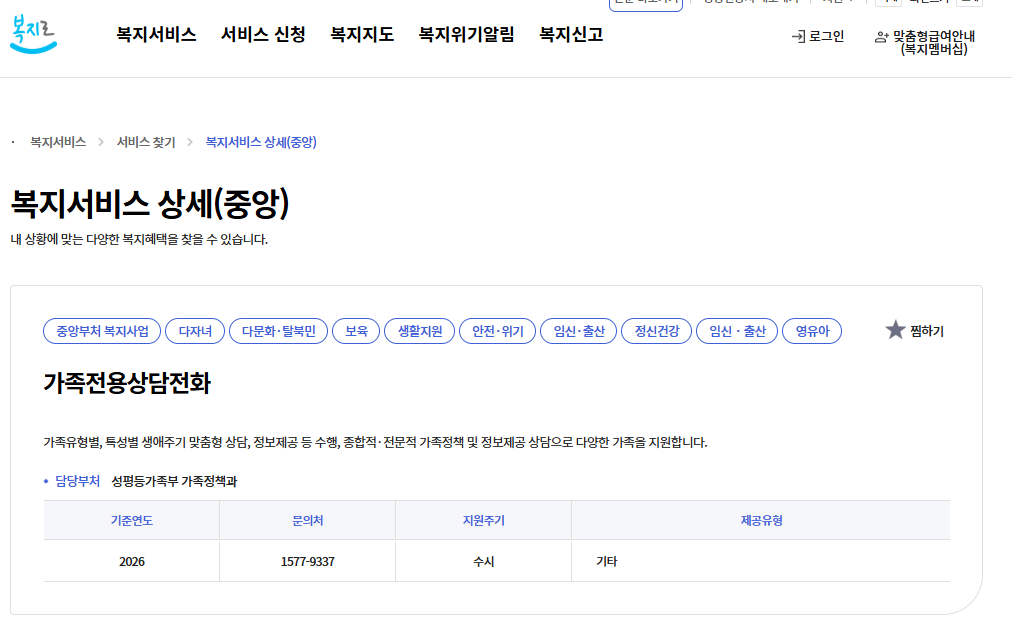Select the 중앙부처 복지사업 tag
Viewport: 1012px width, 624px height.
(x=102, y=331)
